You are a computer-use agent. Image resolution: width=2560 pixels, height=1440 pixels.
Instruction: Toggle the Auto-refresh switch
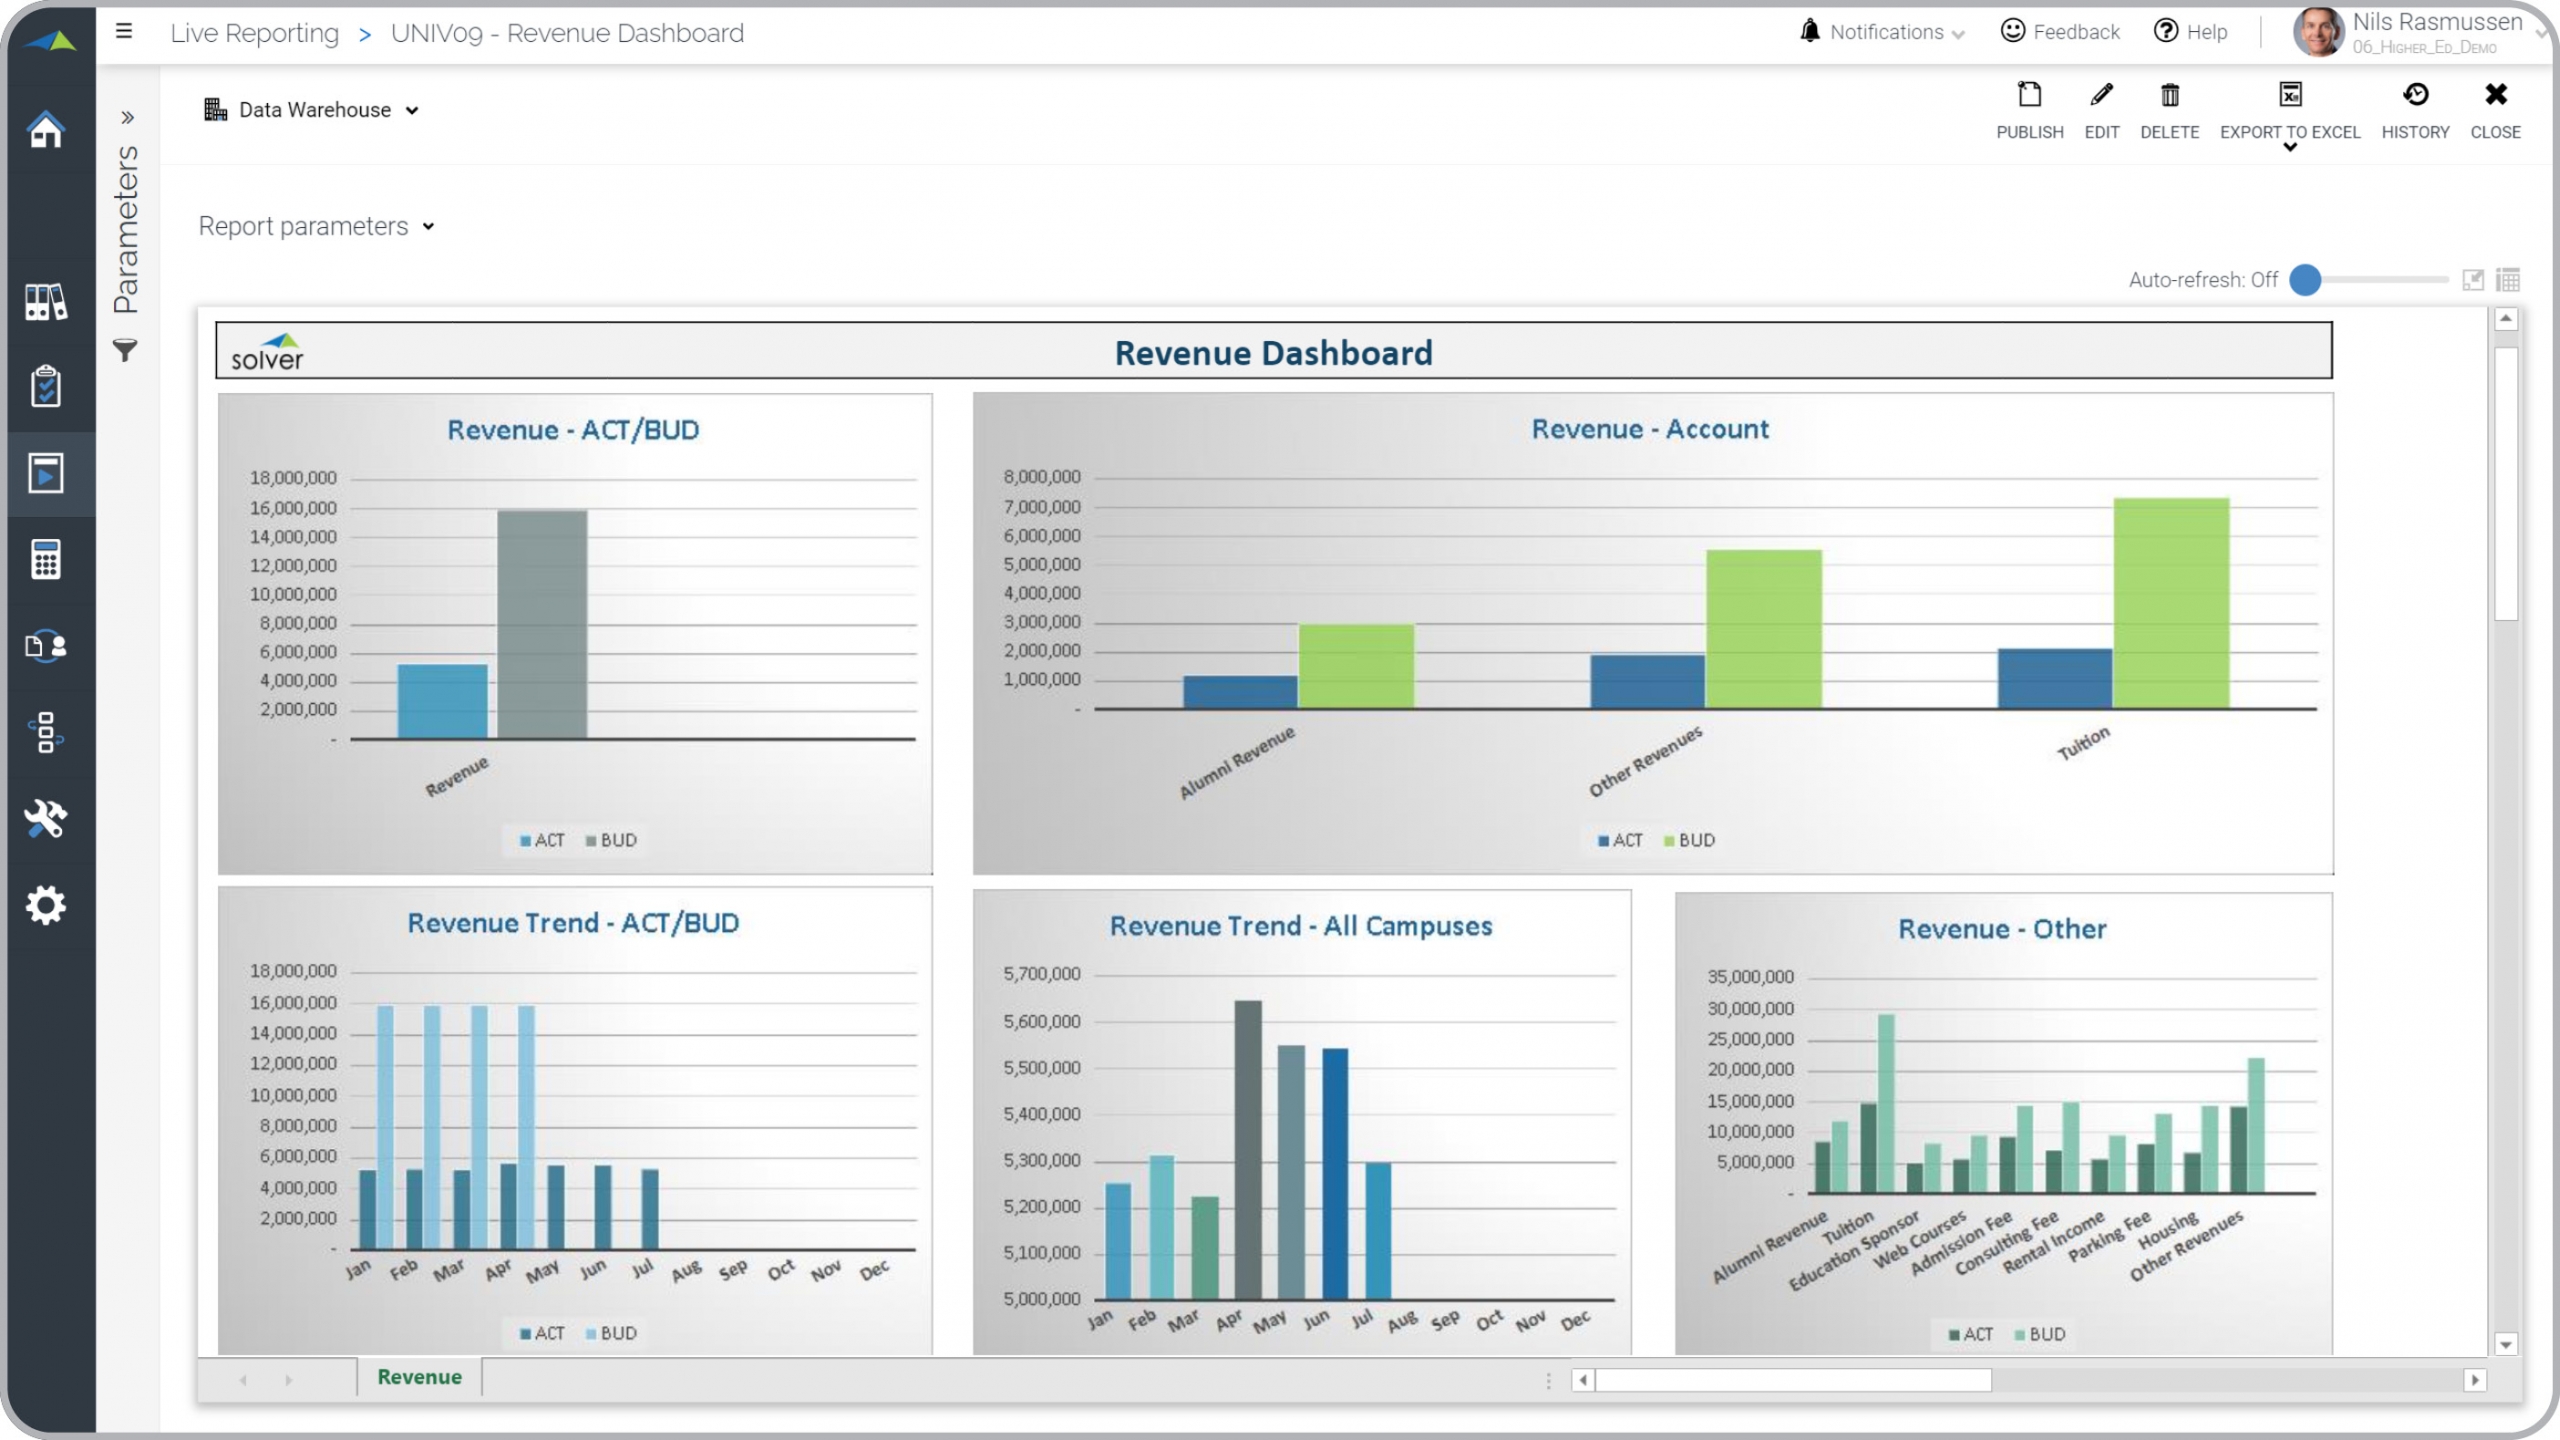2306,280
